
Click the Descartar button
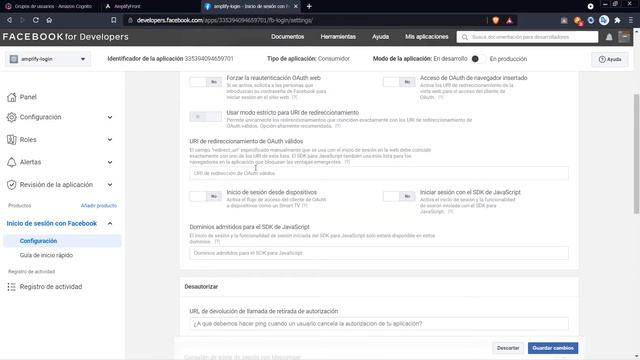point(508,348)
